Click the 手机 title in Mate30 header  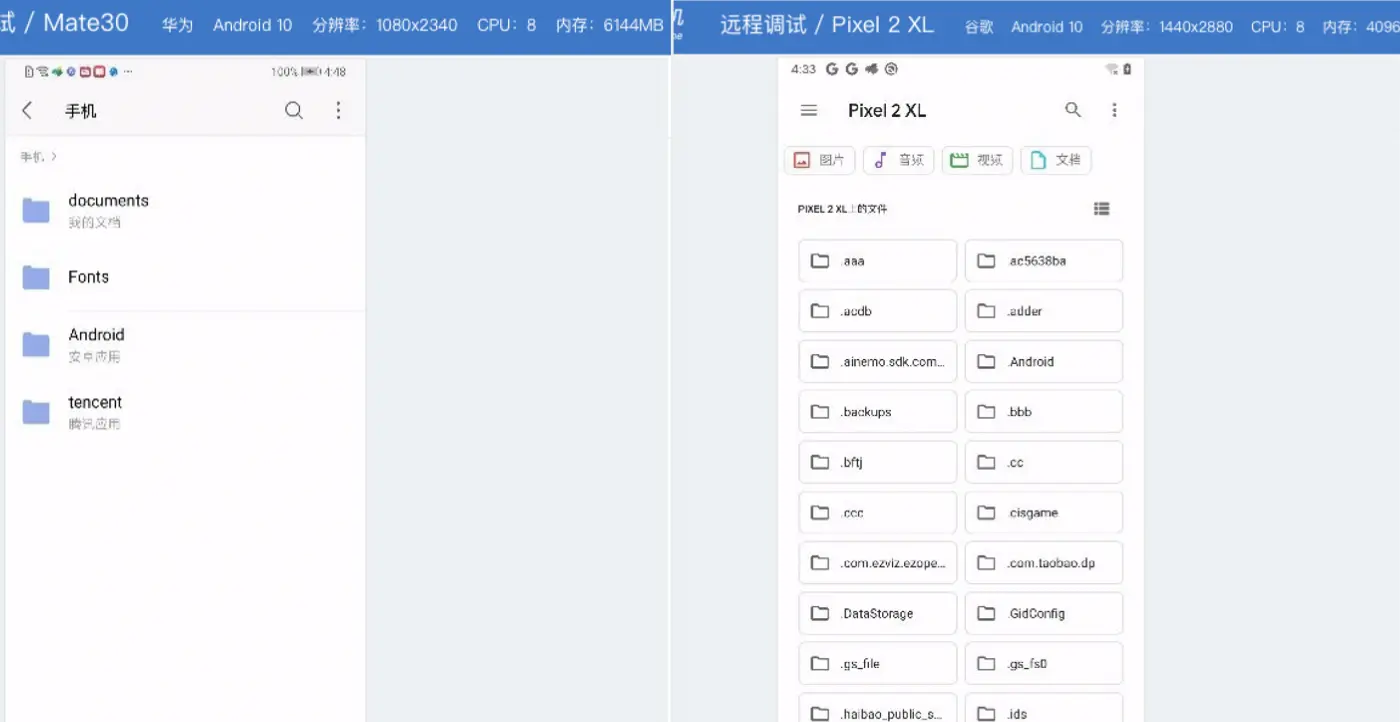pos(81,111)
